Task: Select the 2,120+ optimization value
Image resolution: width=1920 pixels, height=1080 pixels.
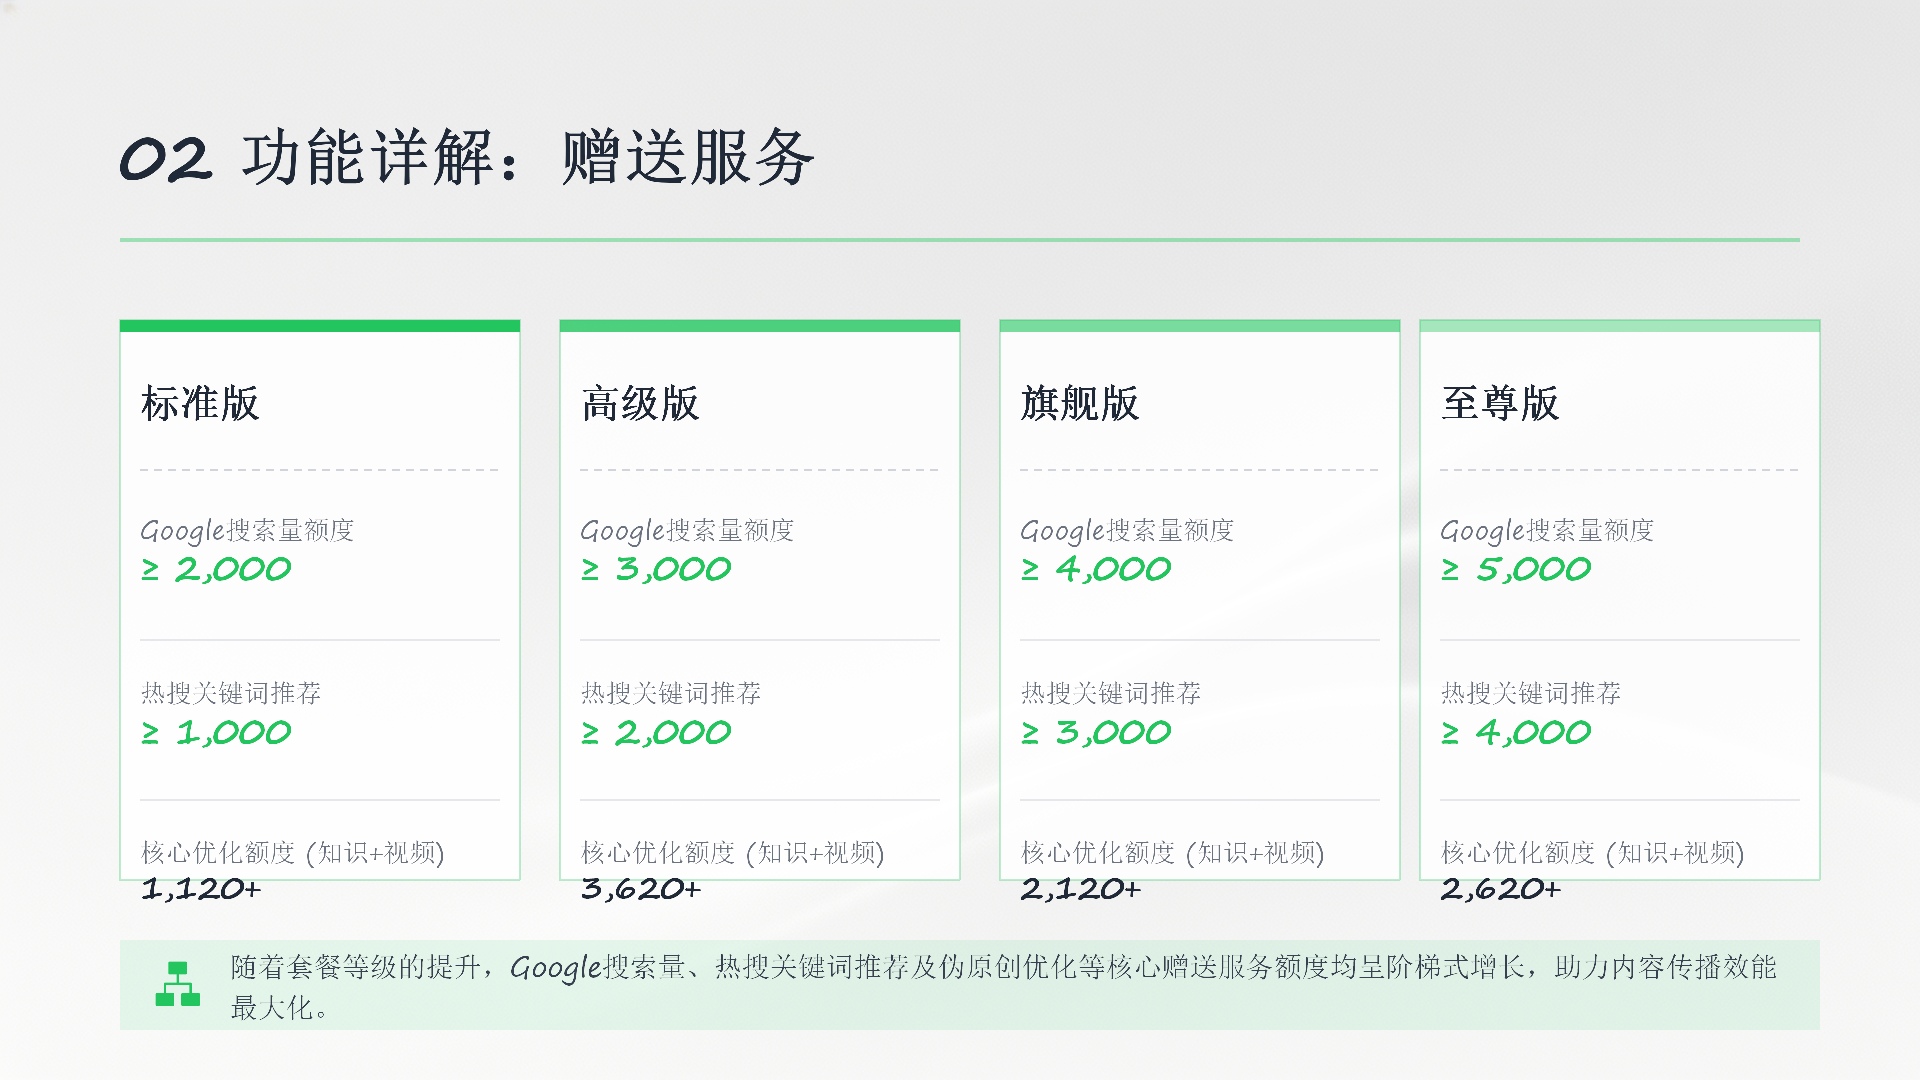Action: click(1081, 888)
